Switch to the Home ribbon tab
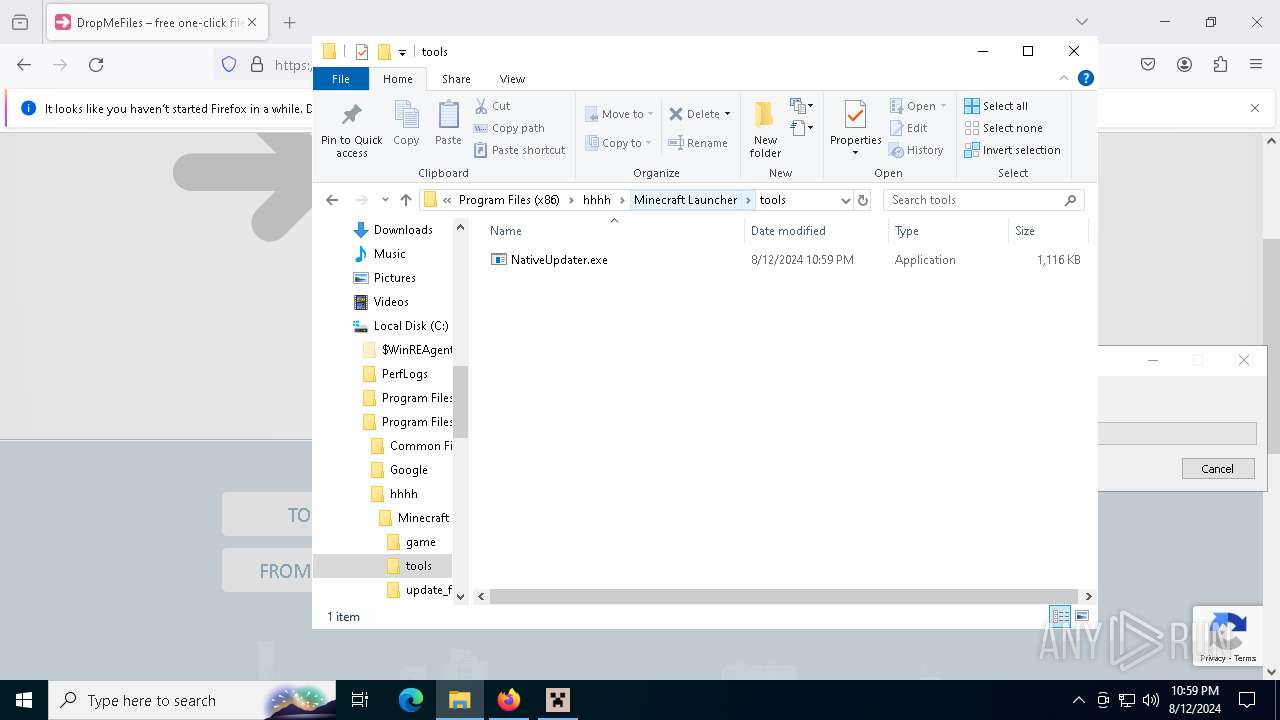 [398, 79]
